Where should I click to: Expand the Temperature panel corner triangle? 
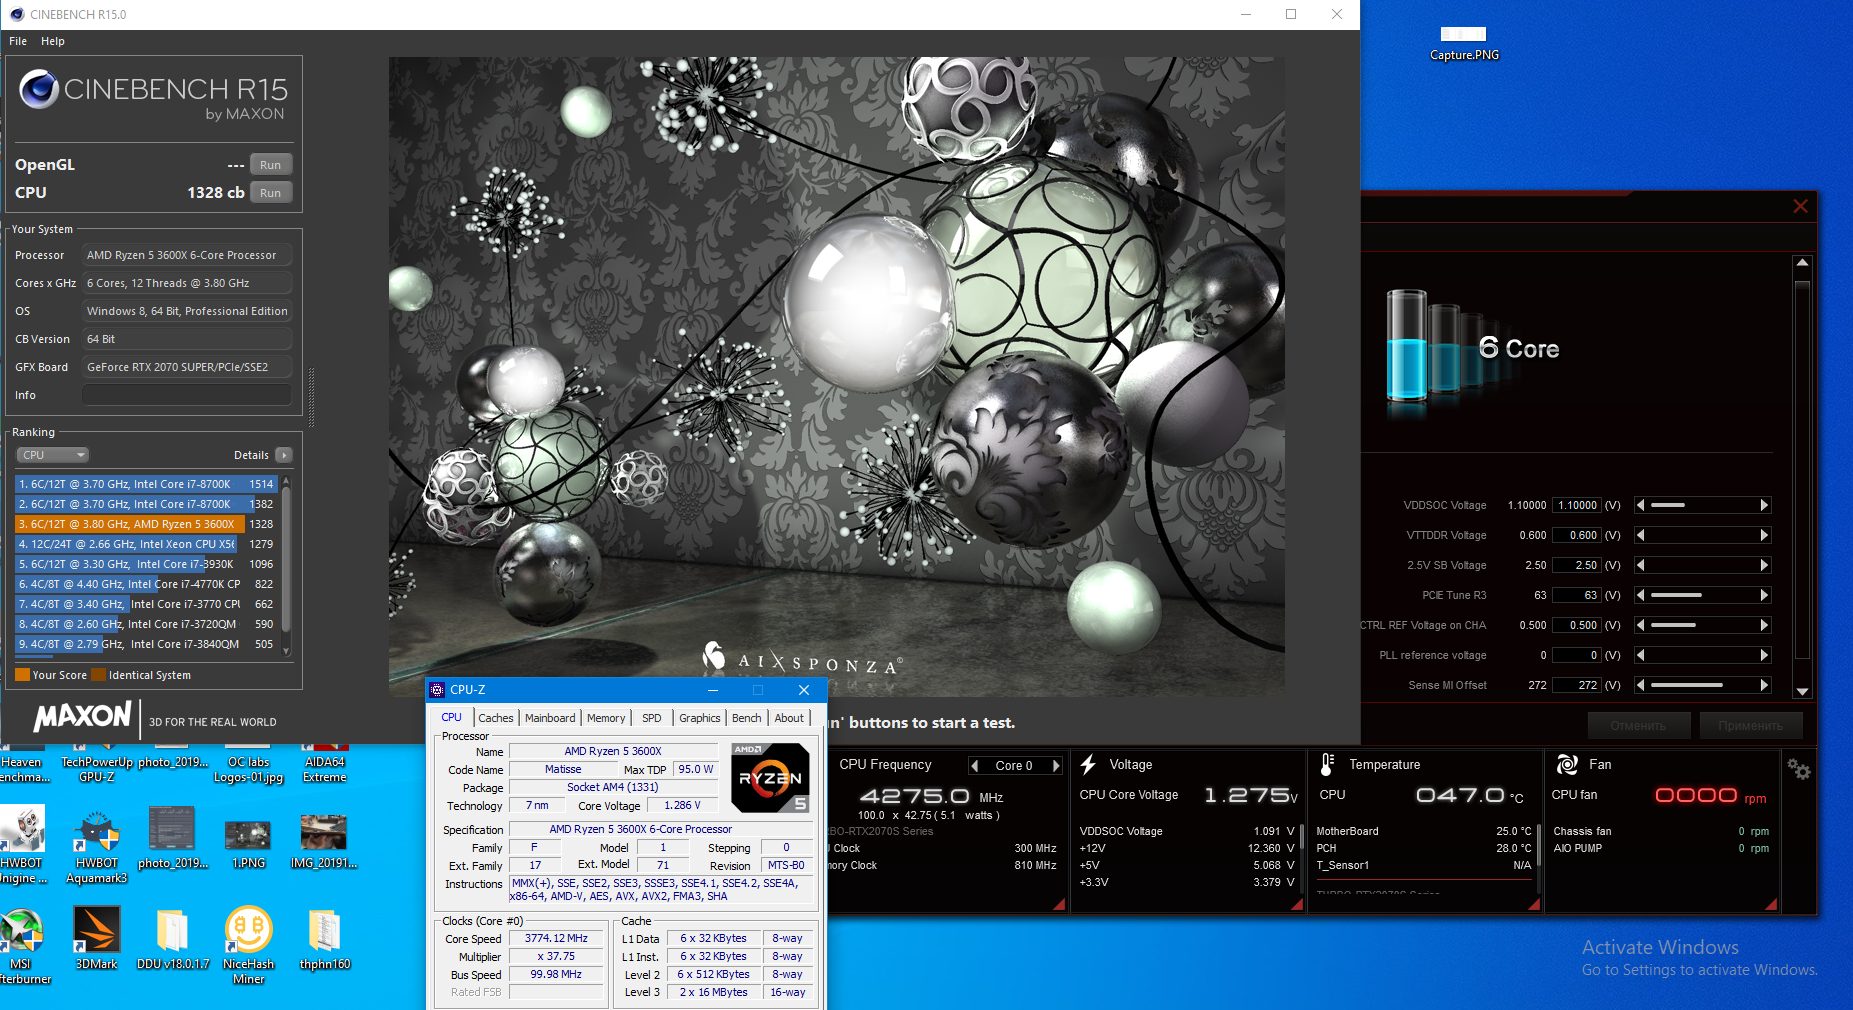pyautogui.click(x=1533, y=904)
